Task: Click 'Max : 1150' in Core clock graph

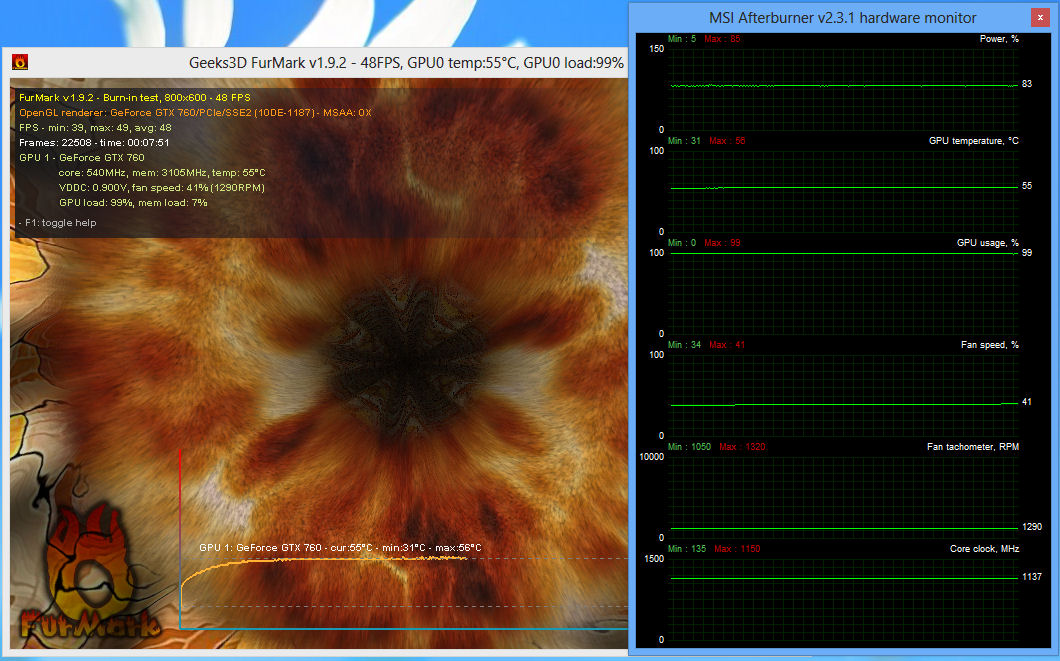Action: pos(737,549)
